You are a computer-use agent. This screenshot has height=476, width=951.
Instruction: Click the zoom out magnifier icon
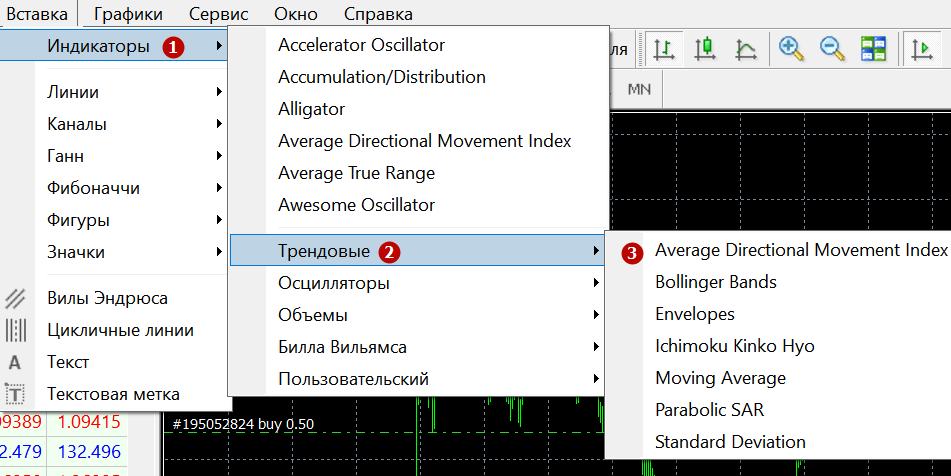coord(833,49)
